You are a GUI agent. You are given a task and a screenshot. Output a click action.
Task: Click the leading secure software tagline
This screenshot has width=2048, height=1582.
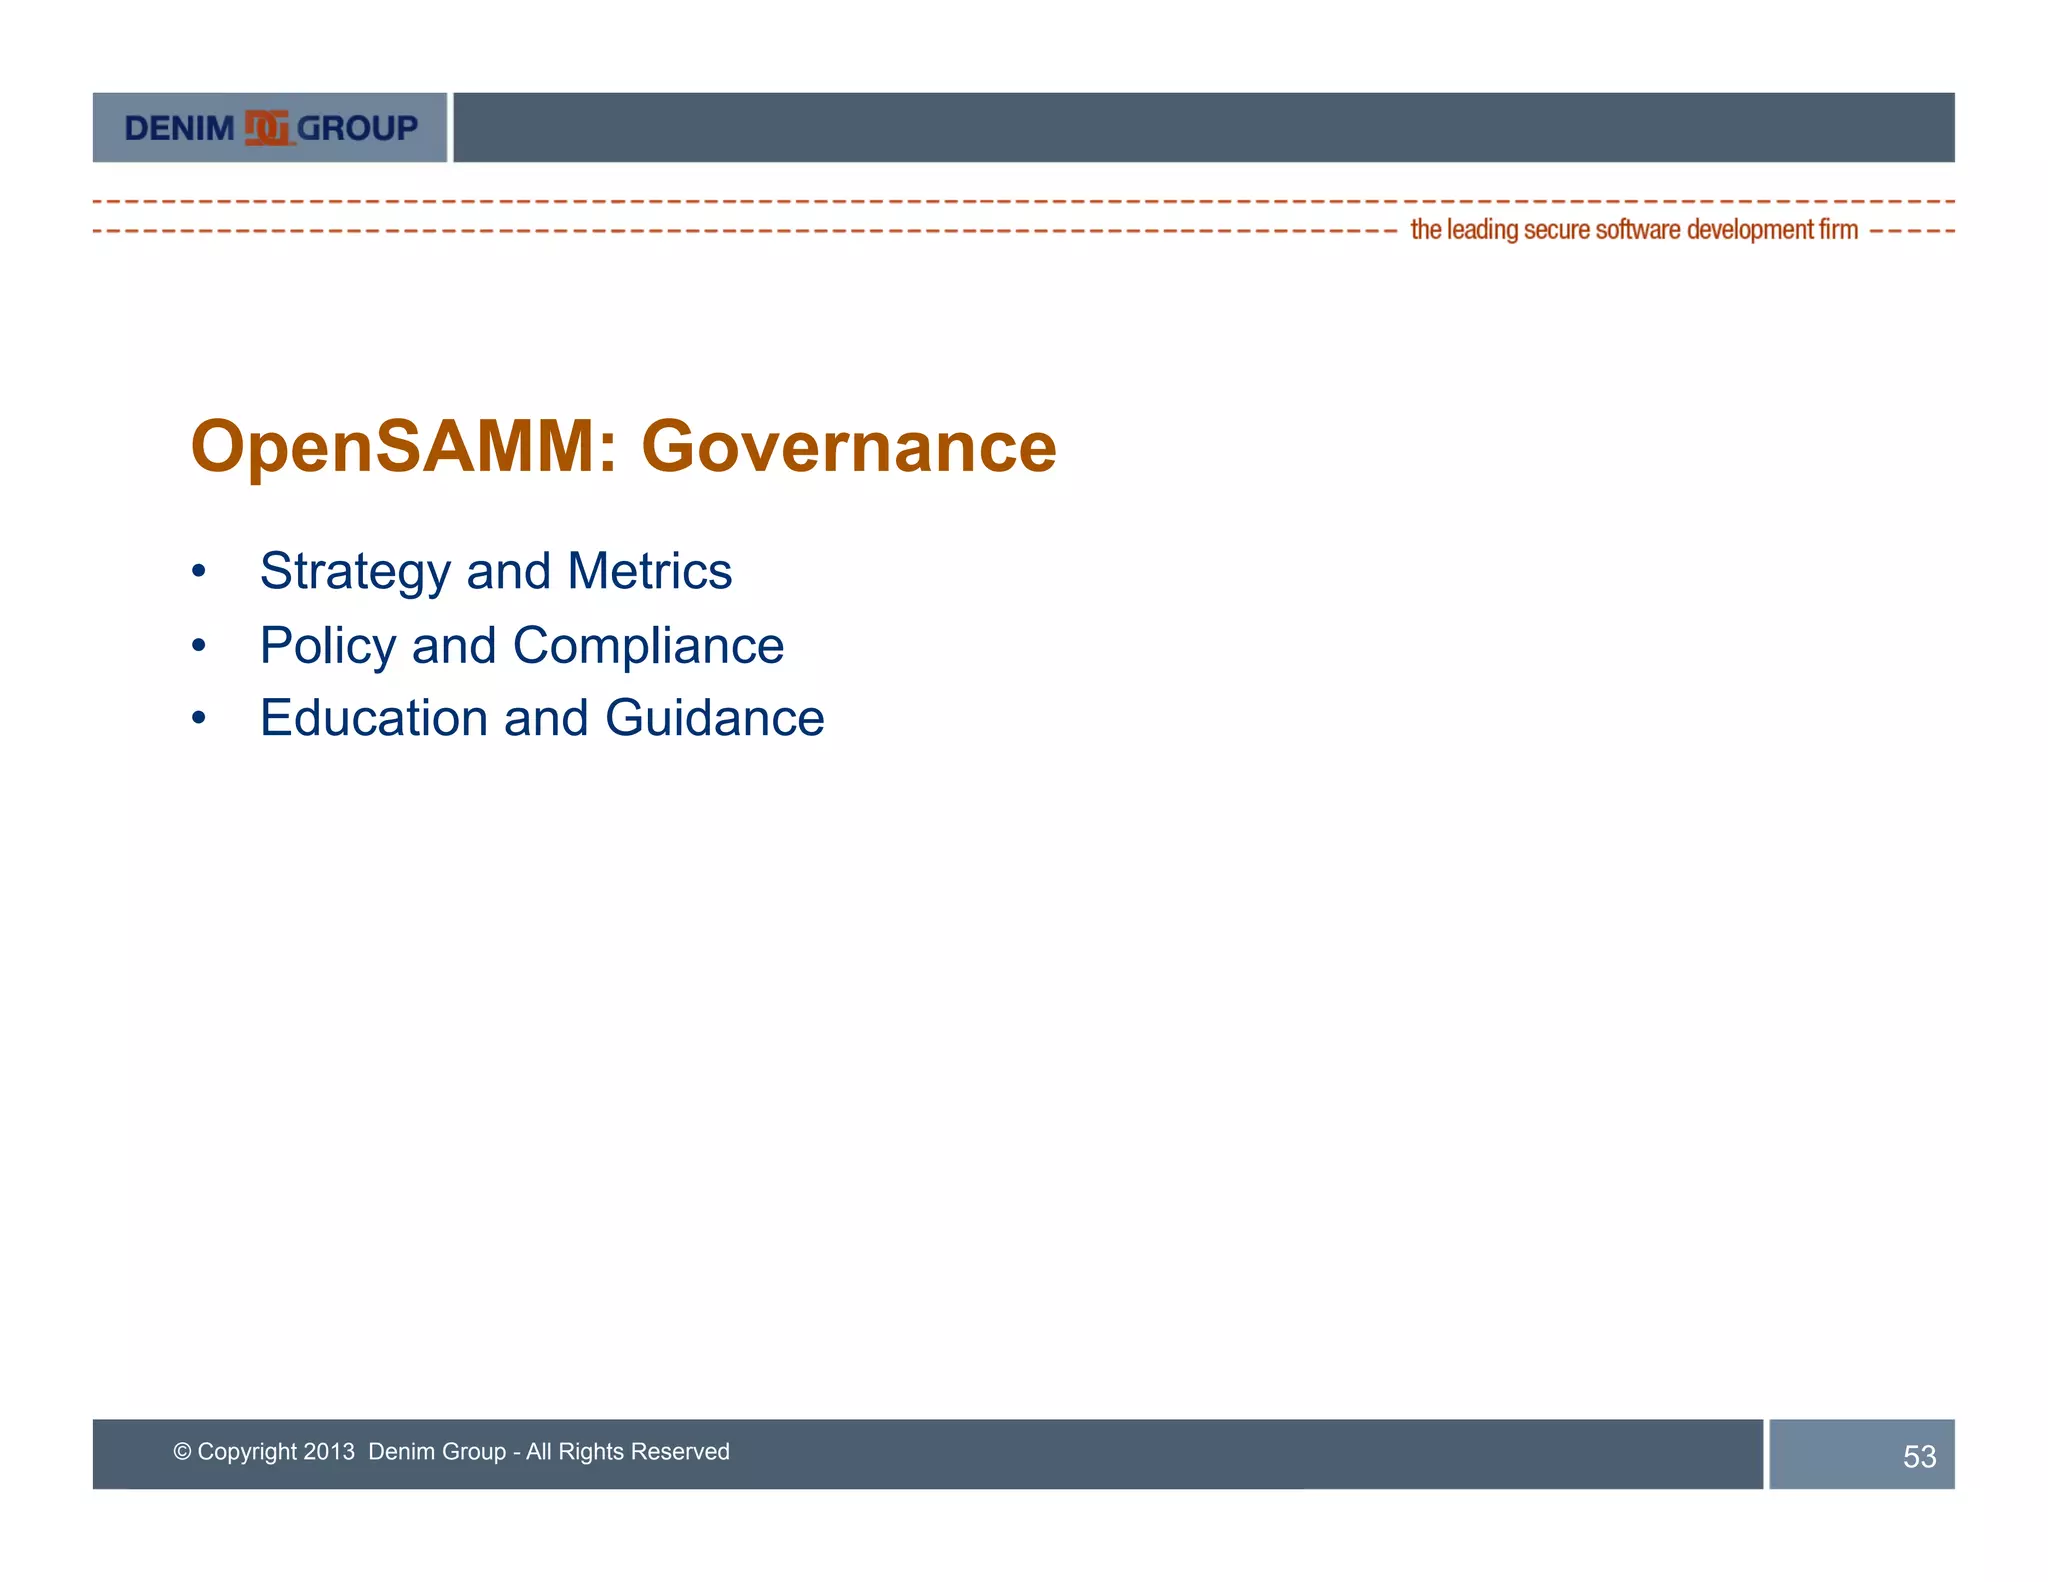[x=1633, y=230]
